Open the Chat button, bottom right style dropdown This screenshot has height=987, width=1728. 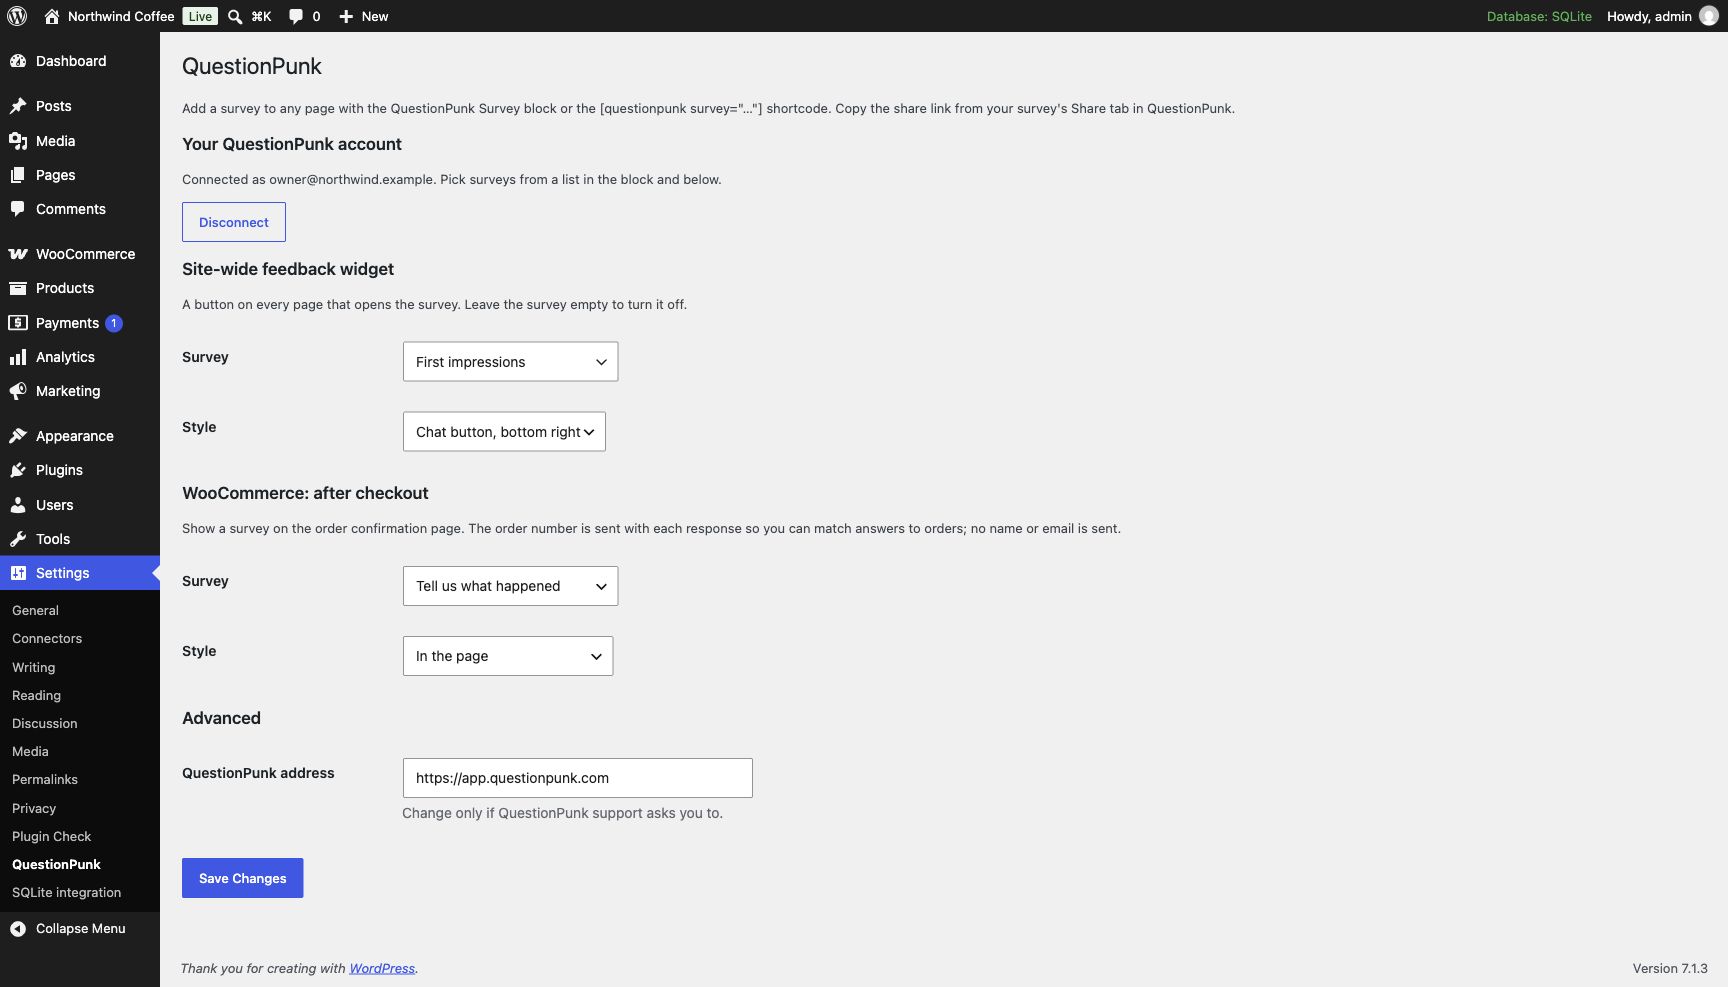pyautogui.click(x=504, y=432)
